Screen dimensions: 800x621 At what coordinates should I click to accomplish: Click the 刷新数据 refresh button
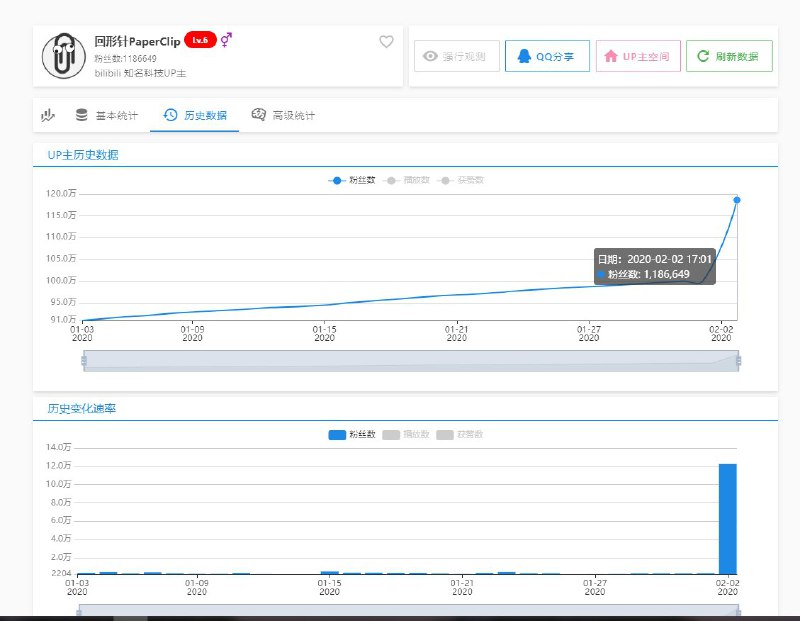pos(729,57)
